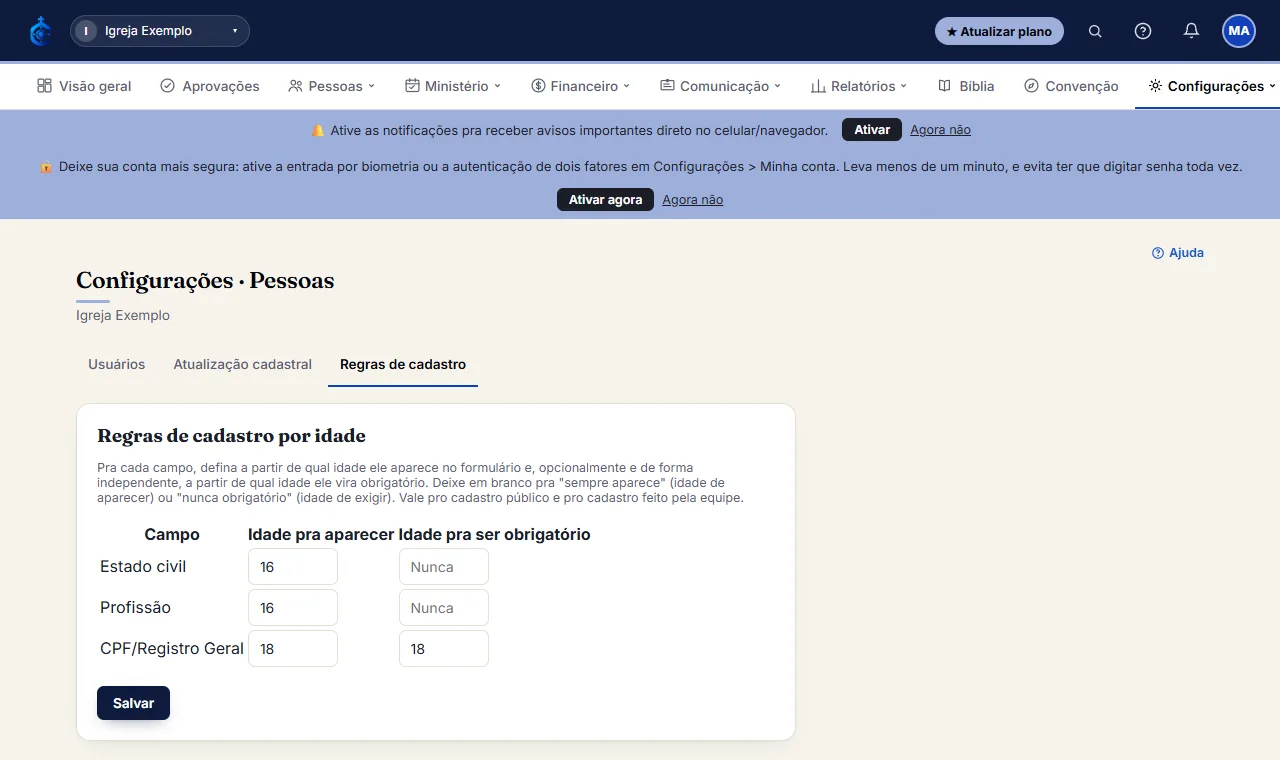Image resolution: width=1280 pixels, height=760 pixels.
Task: Click CPF/Registro Geral idade pra aparecer field
Action: pyautogui.click(x=293, y=649)
